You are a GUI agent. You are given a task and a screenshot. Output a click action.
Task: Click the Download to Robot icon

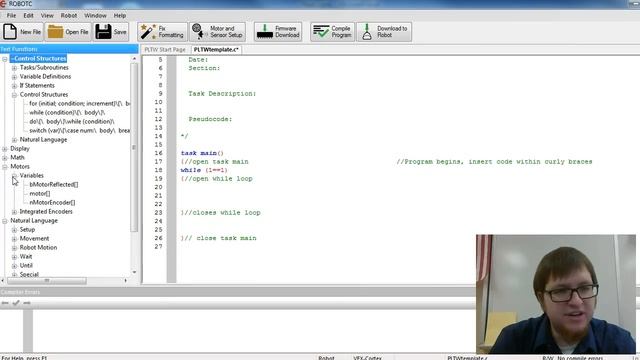[x=367, y=32]
